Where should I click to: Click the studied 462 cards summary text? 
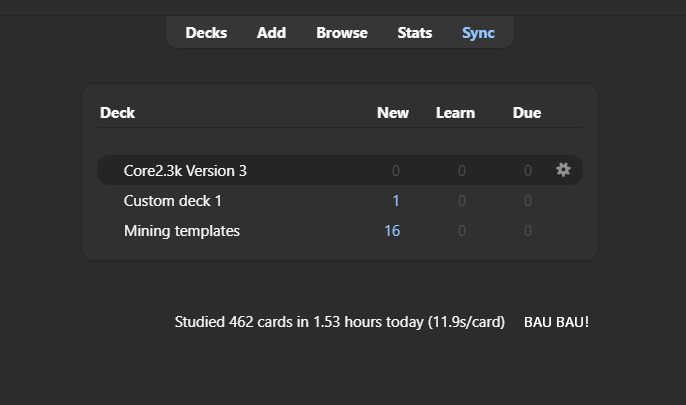click(x=339, y=323)
